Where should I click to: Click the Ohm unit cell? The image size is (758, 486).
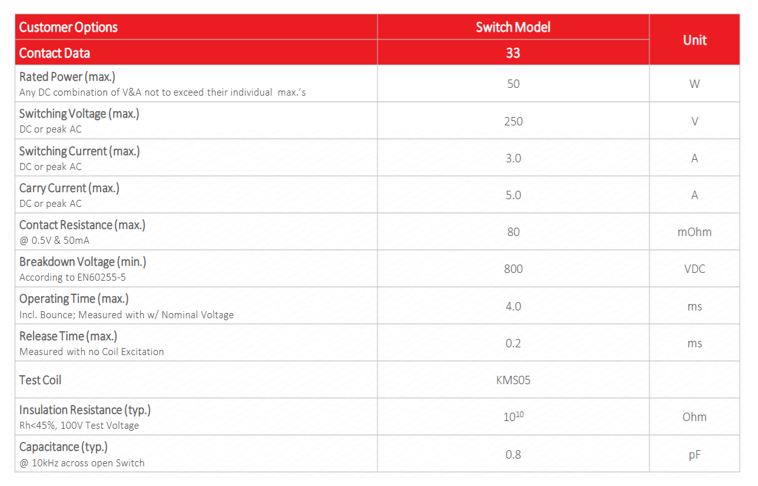click(x=694, y=417)
